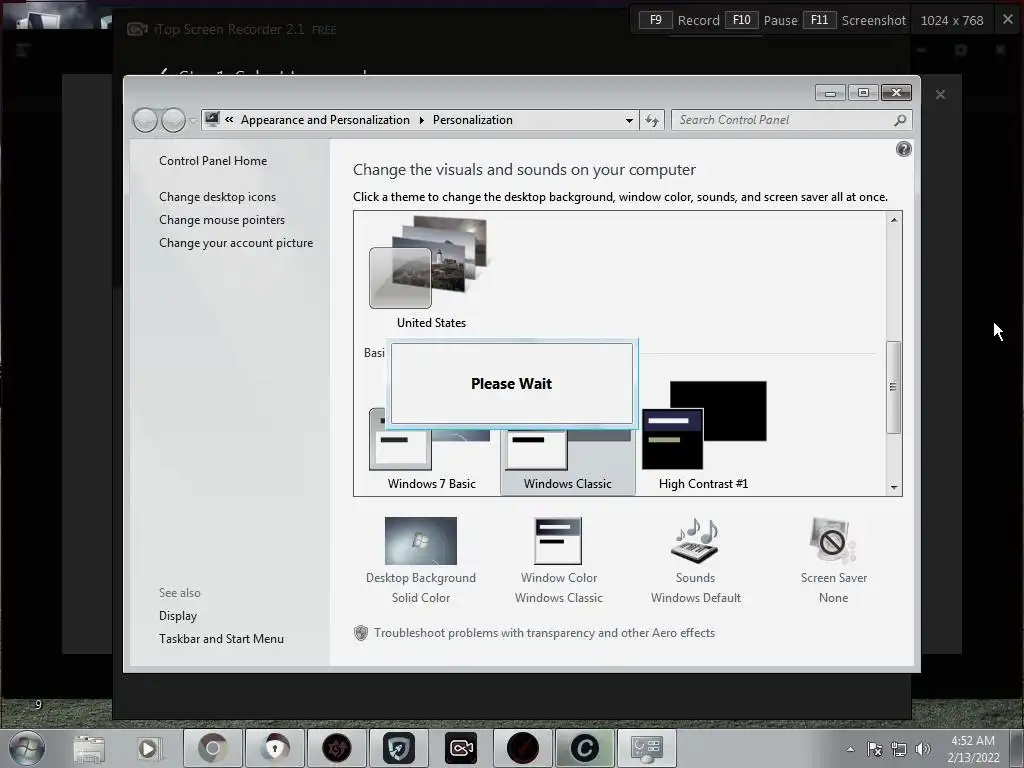Close the recorder hotkey bar
The height and width of the screenshot is (768, 1024).
click(x=1008, y=20)
